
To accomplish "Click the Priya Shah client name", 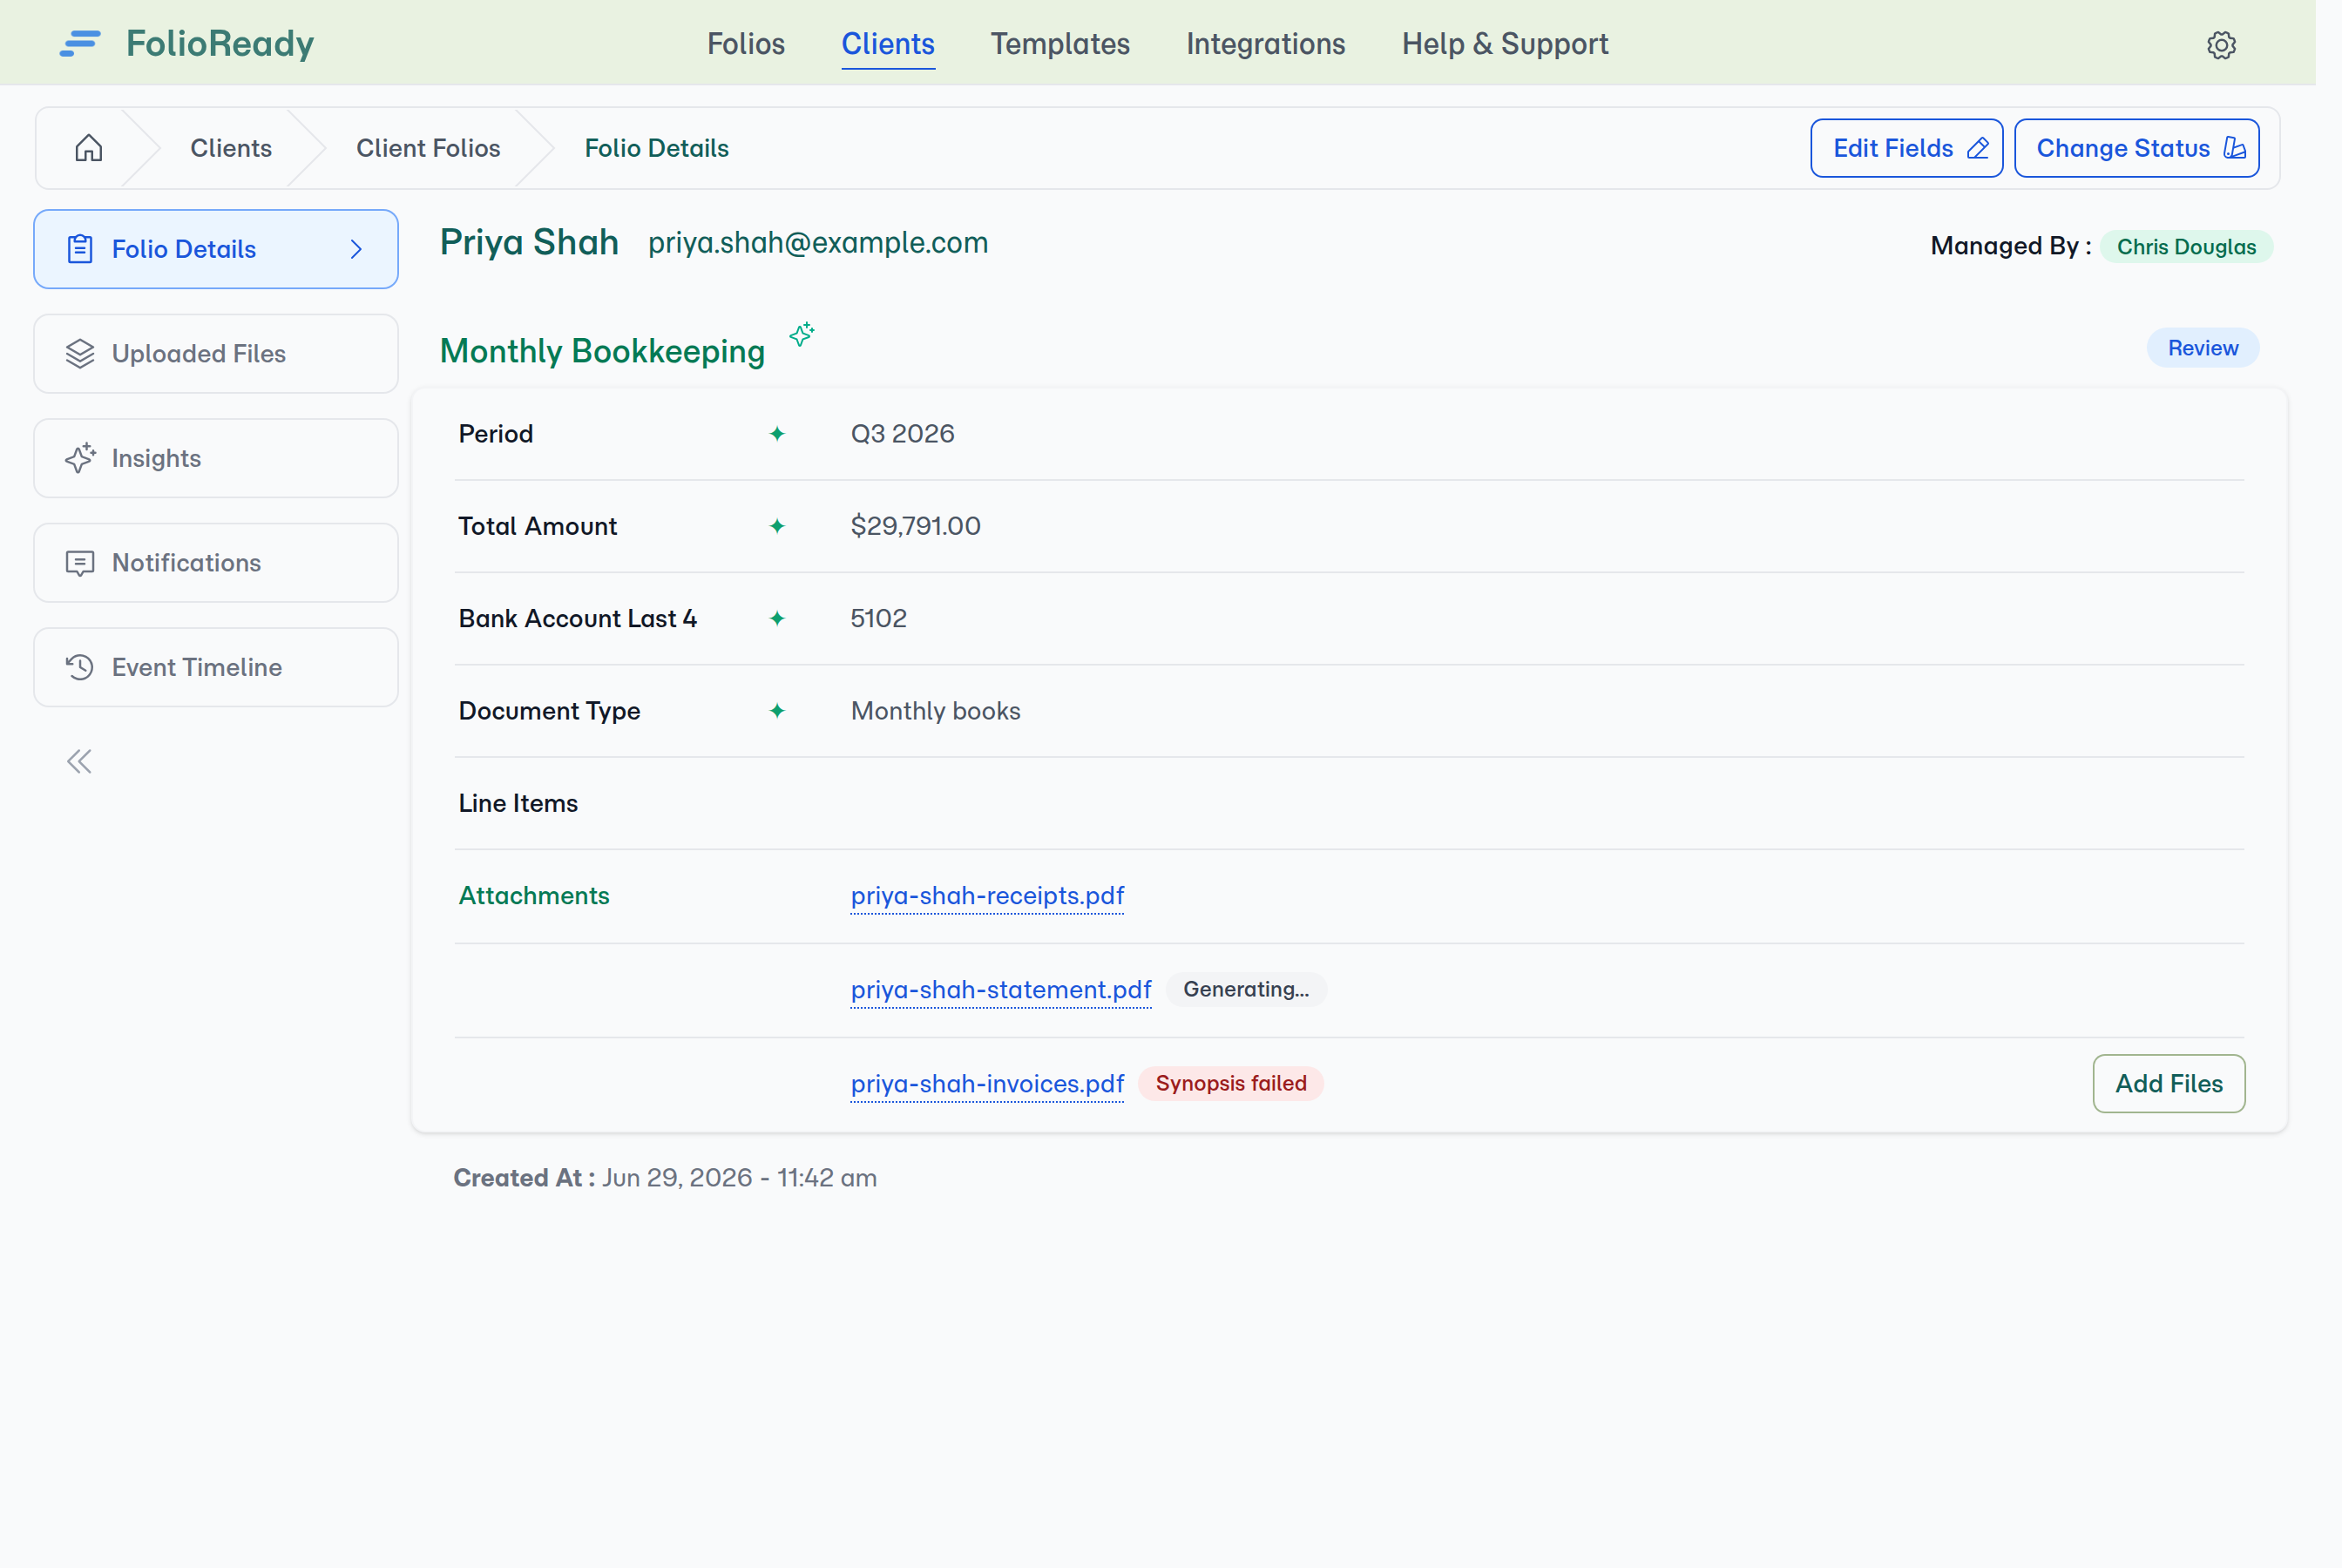I will click(529, 243).
